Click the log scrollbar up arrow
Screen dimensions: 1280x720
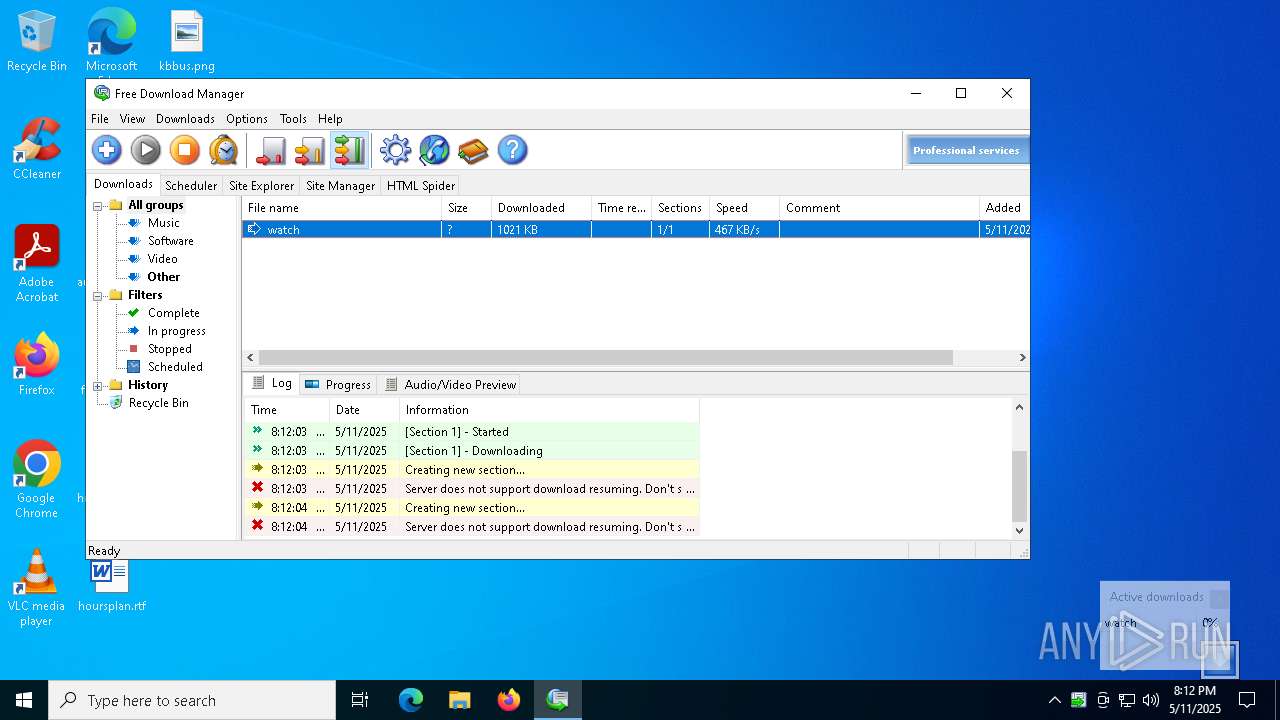(1020, 407)
